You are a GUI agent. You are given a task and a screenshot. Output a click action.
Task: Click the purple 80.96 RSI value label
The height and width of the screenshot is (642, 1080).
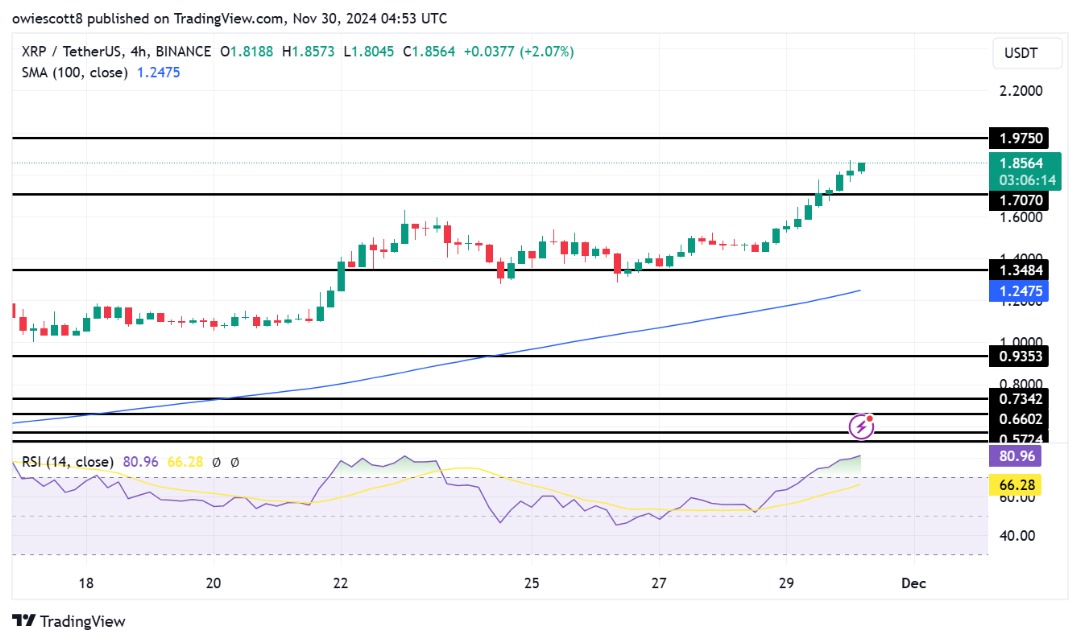(1019, 456)
